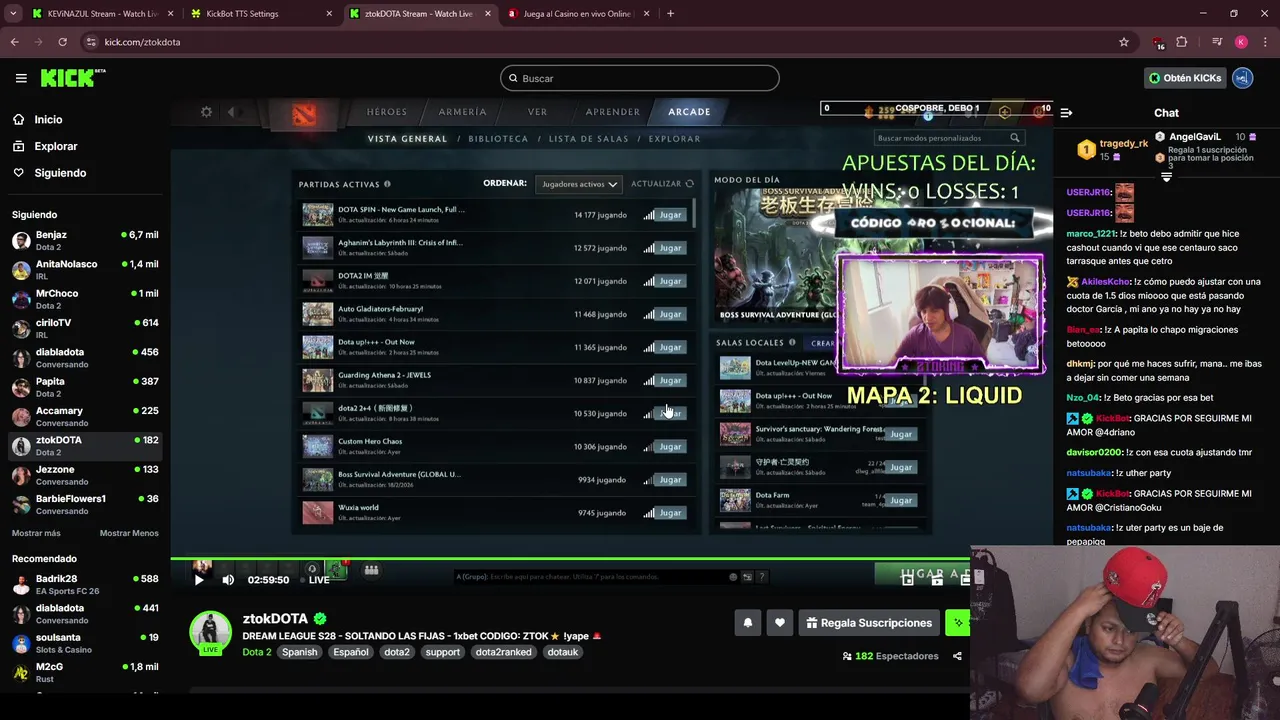The height and width of the screenshot is (720, 1280).
Task: Enable notifications with the bell icon
Action: coord(748,623)
